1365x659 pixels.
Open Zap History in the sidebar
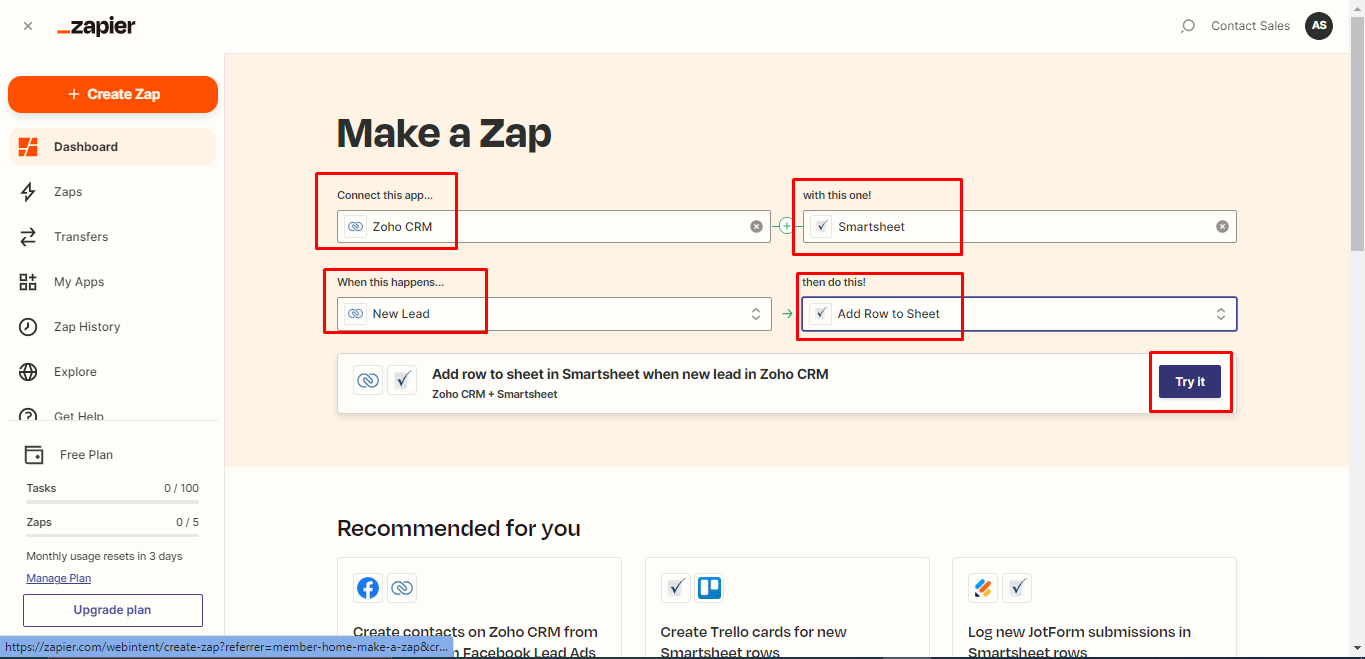click(112, 327)
